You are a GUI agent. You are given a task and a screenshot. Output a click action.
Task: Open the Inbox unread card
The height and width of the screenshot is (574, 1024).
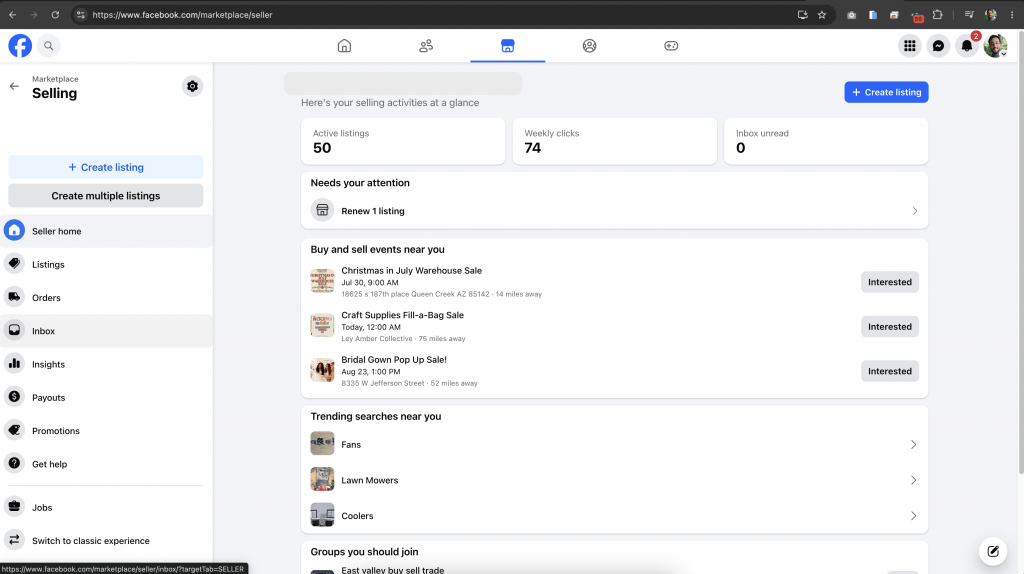(826, 141)
